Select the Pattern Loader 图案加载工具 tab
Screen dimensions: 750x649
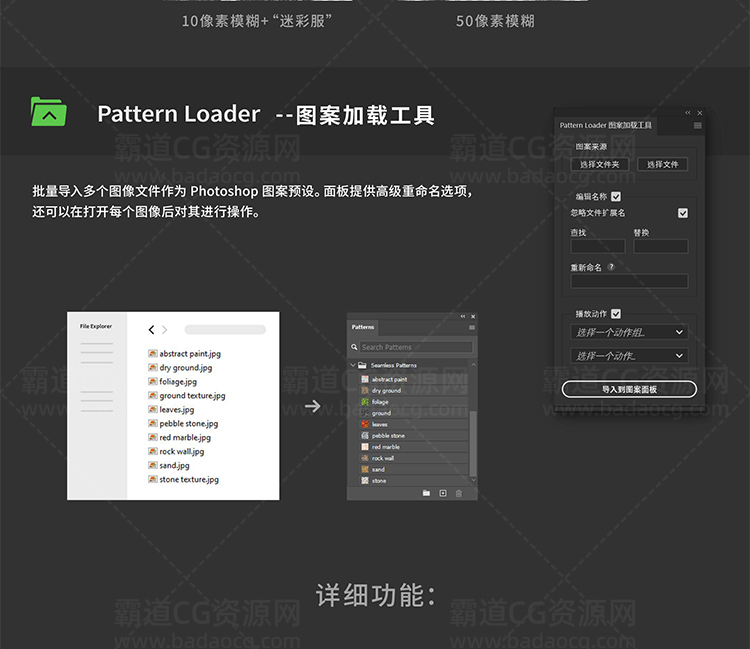(605, 126)
